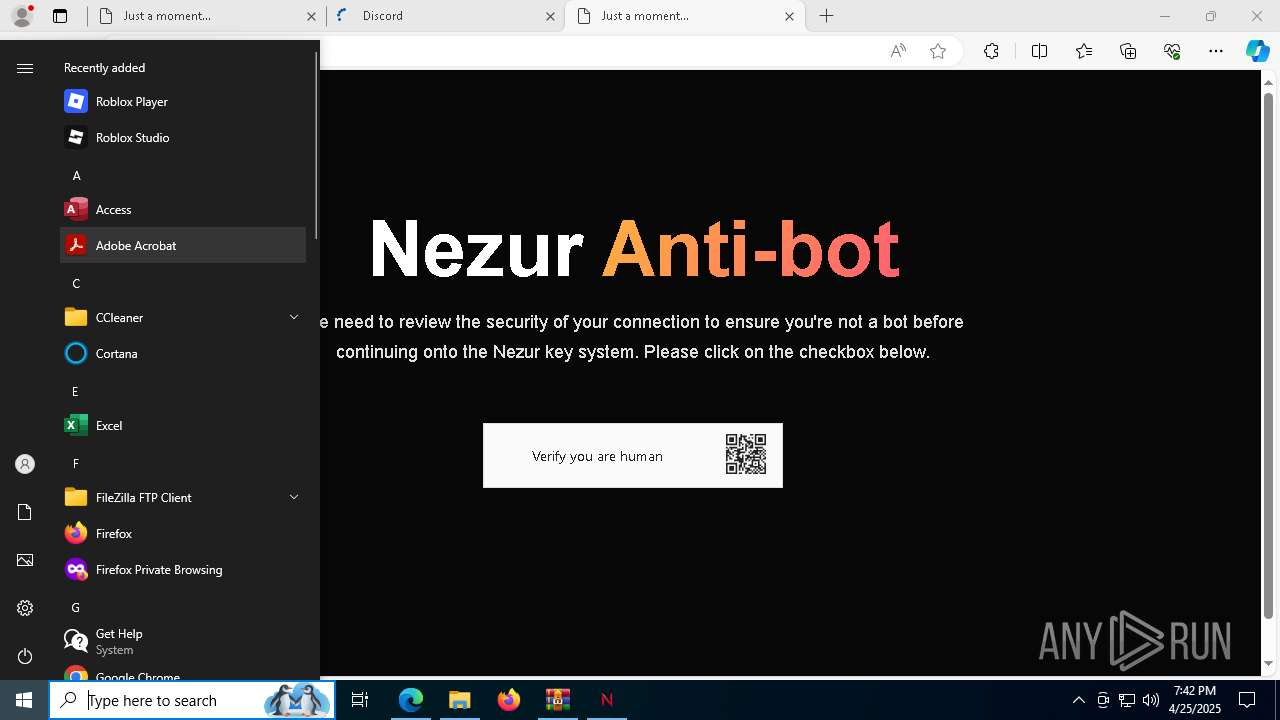Click the Power icon in Start sidebar
Image resolution: width=1280 pixels, height=720 pixels.
pos(25,656)
